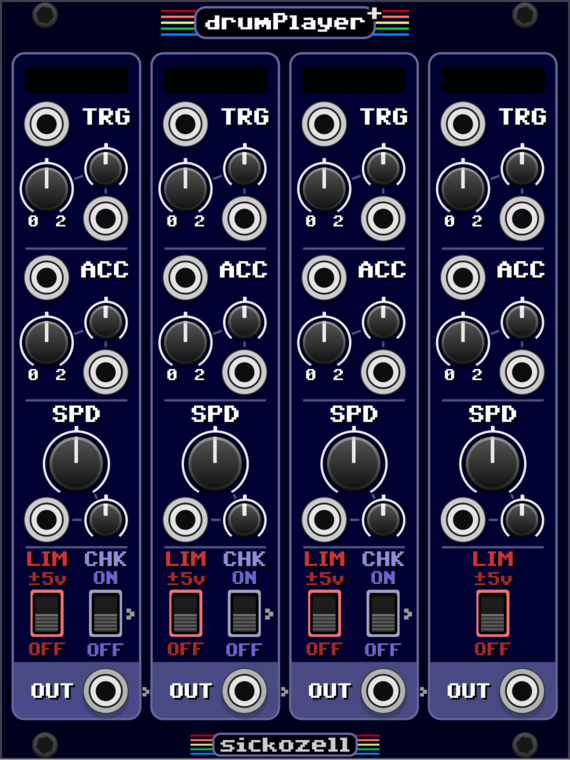Click channel 4 small accent attenuator knob under ACC
The width and height of the screenshot is (570, 760).
(x=522, y=321)
